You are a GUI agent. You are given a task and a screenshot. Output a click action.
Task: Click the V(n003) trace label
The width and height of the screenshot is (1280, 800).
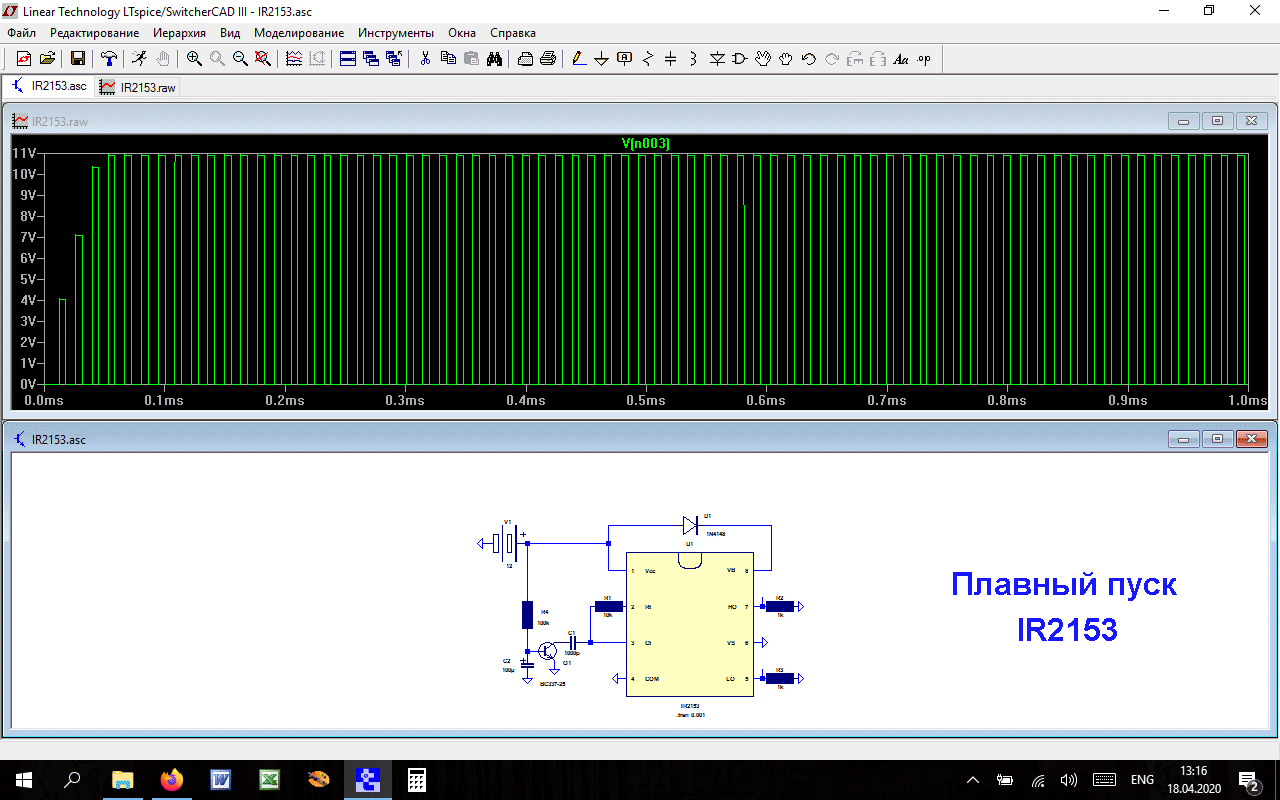645,144
